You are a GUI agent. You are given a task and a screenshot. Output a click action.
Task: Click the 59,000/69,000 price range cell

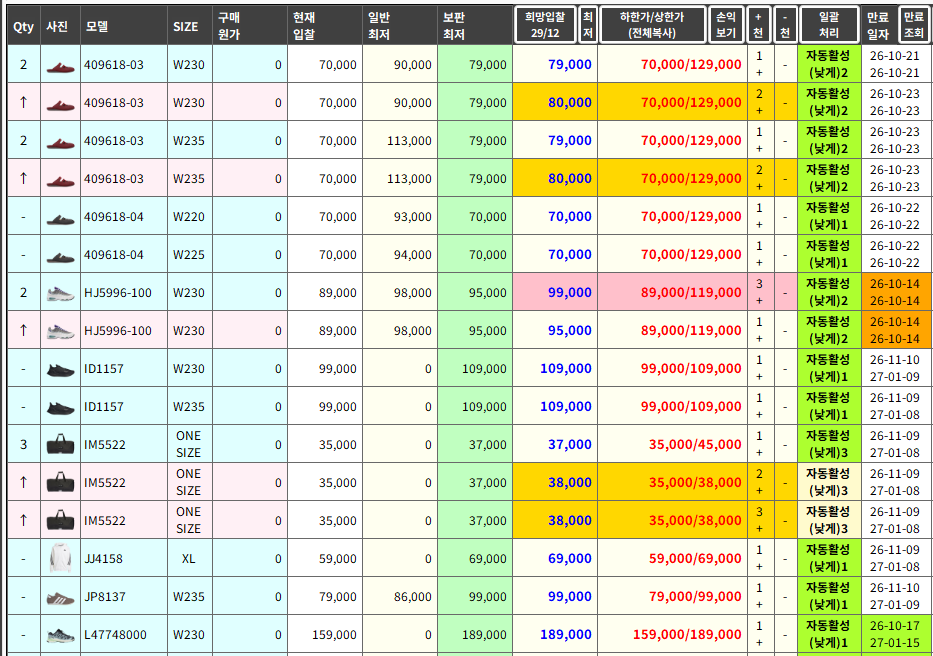tap(672, 558)
